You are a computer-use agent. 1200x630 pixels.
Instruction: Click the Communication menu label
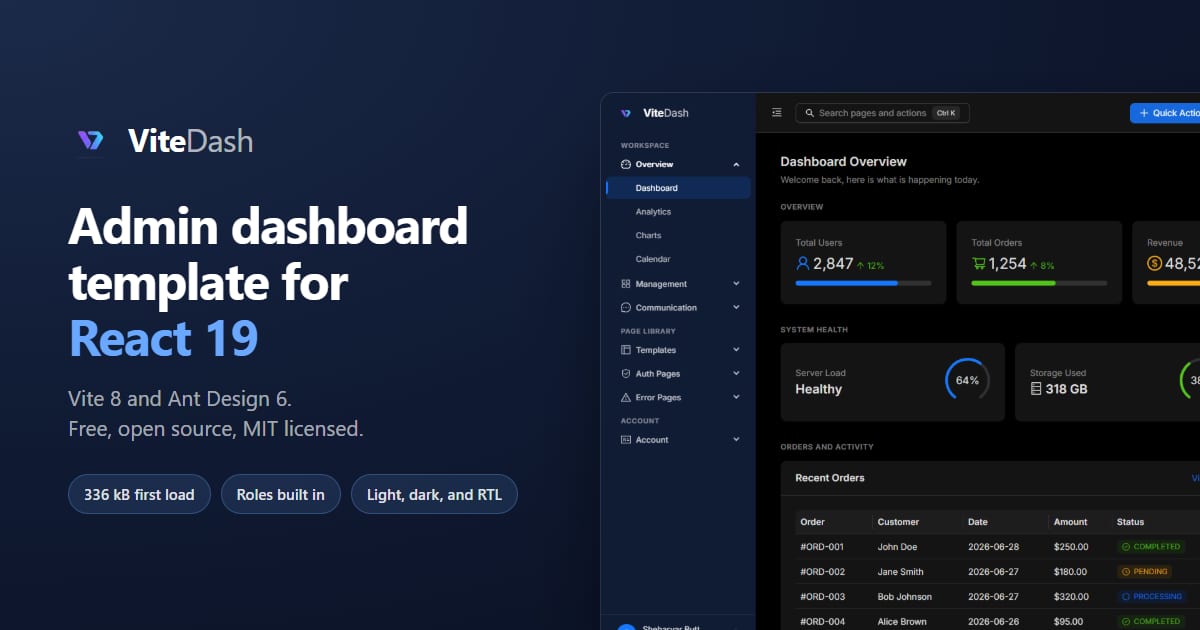(666, 308)
